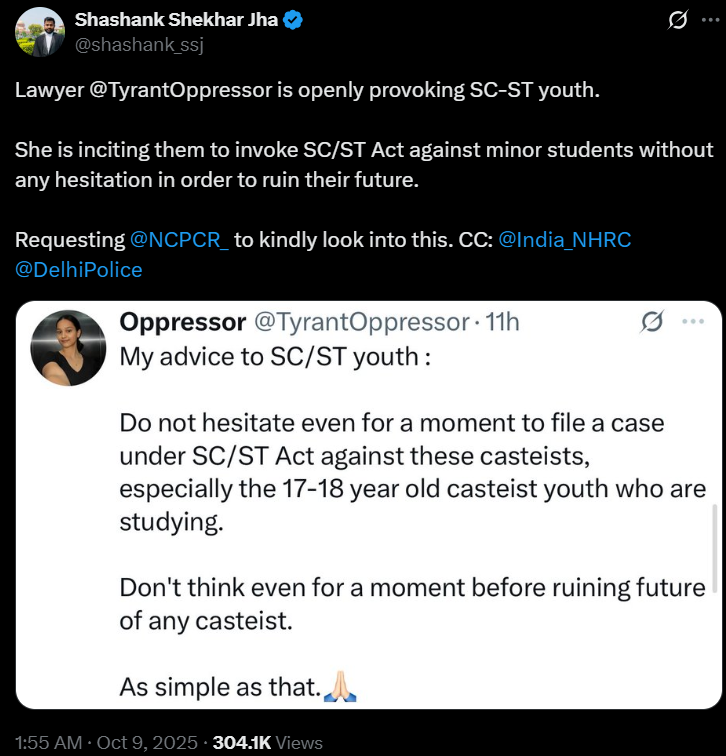Screen dimensions: 726x756
Task: Open the @DelhiPolice mention
Action: coord(79,270)
